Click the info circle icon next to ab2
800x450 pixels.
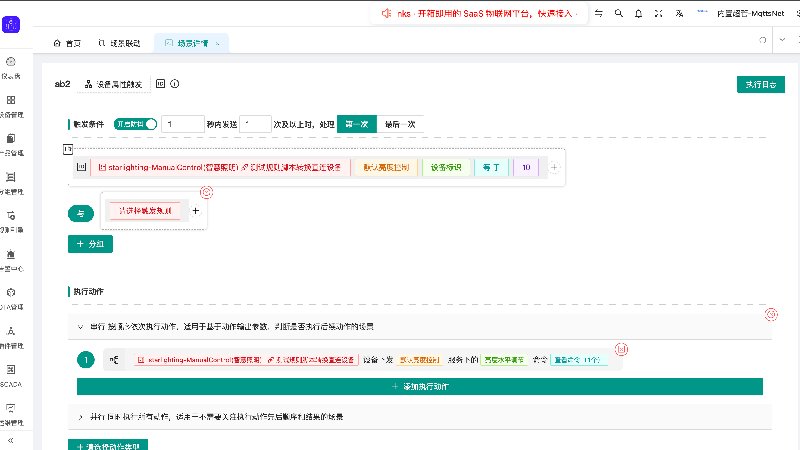click(174, 84)
